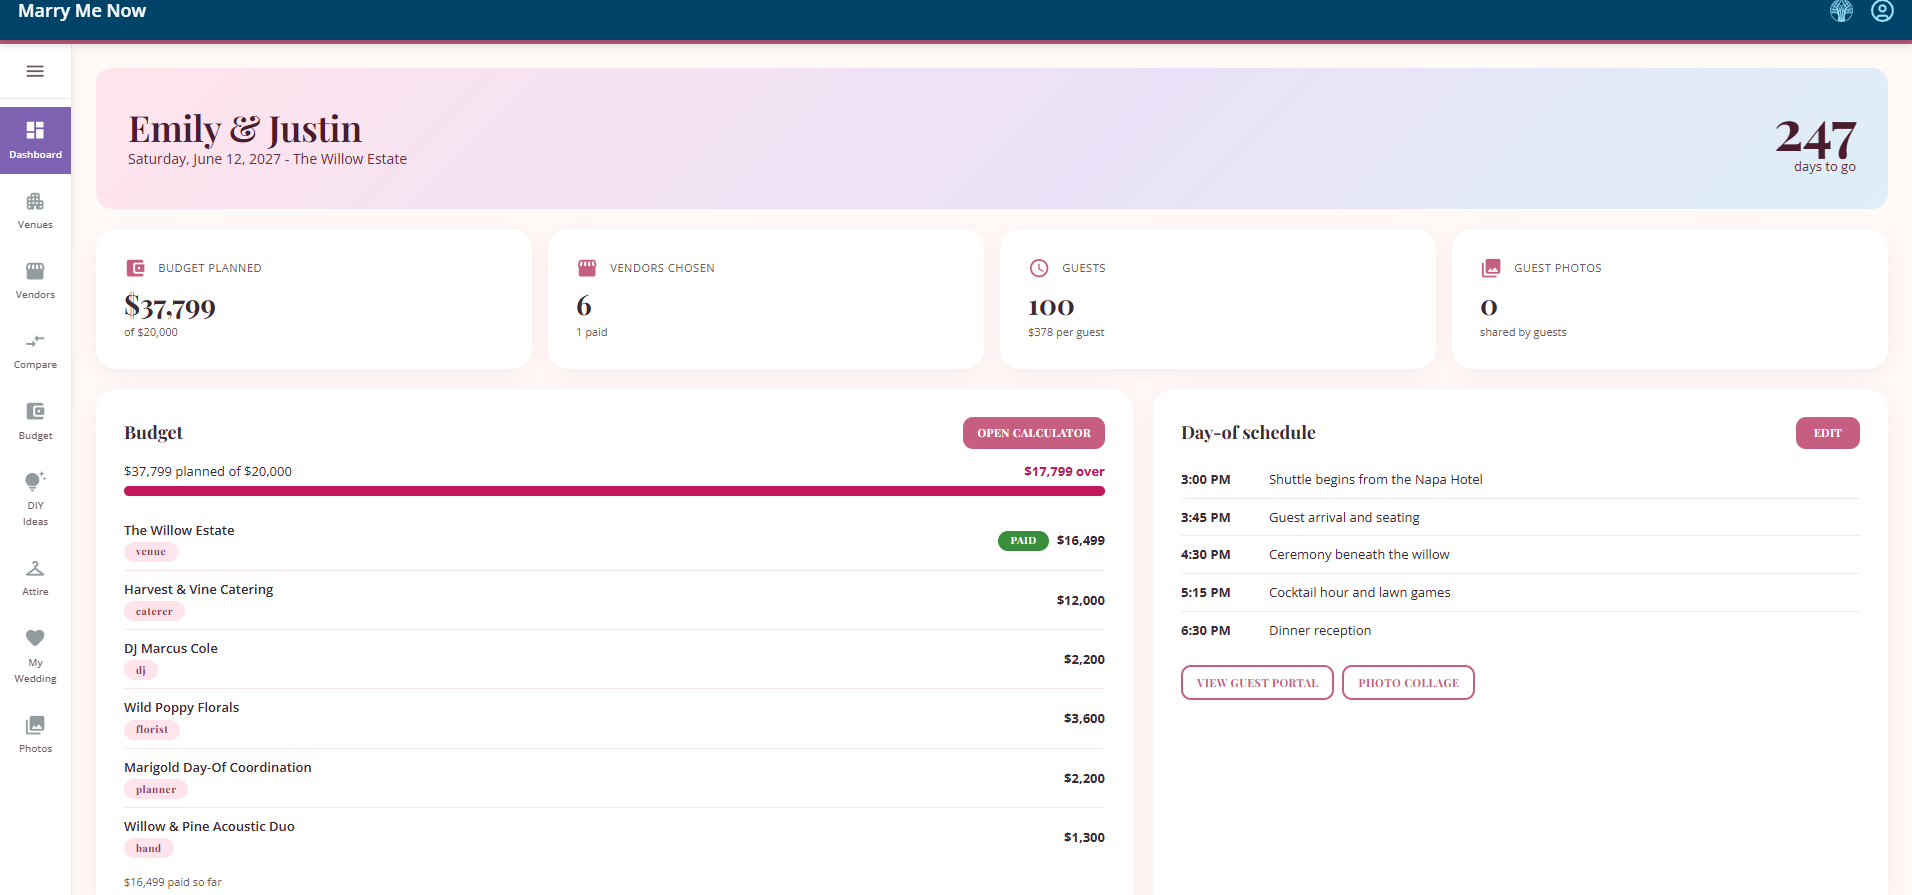The image size is (1912, 895).
Task: Go to Venues in sidebar
Action: pos(35,210)
